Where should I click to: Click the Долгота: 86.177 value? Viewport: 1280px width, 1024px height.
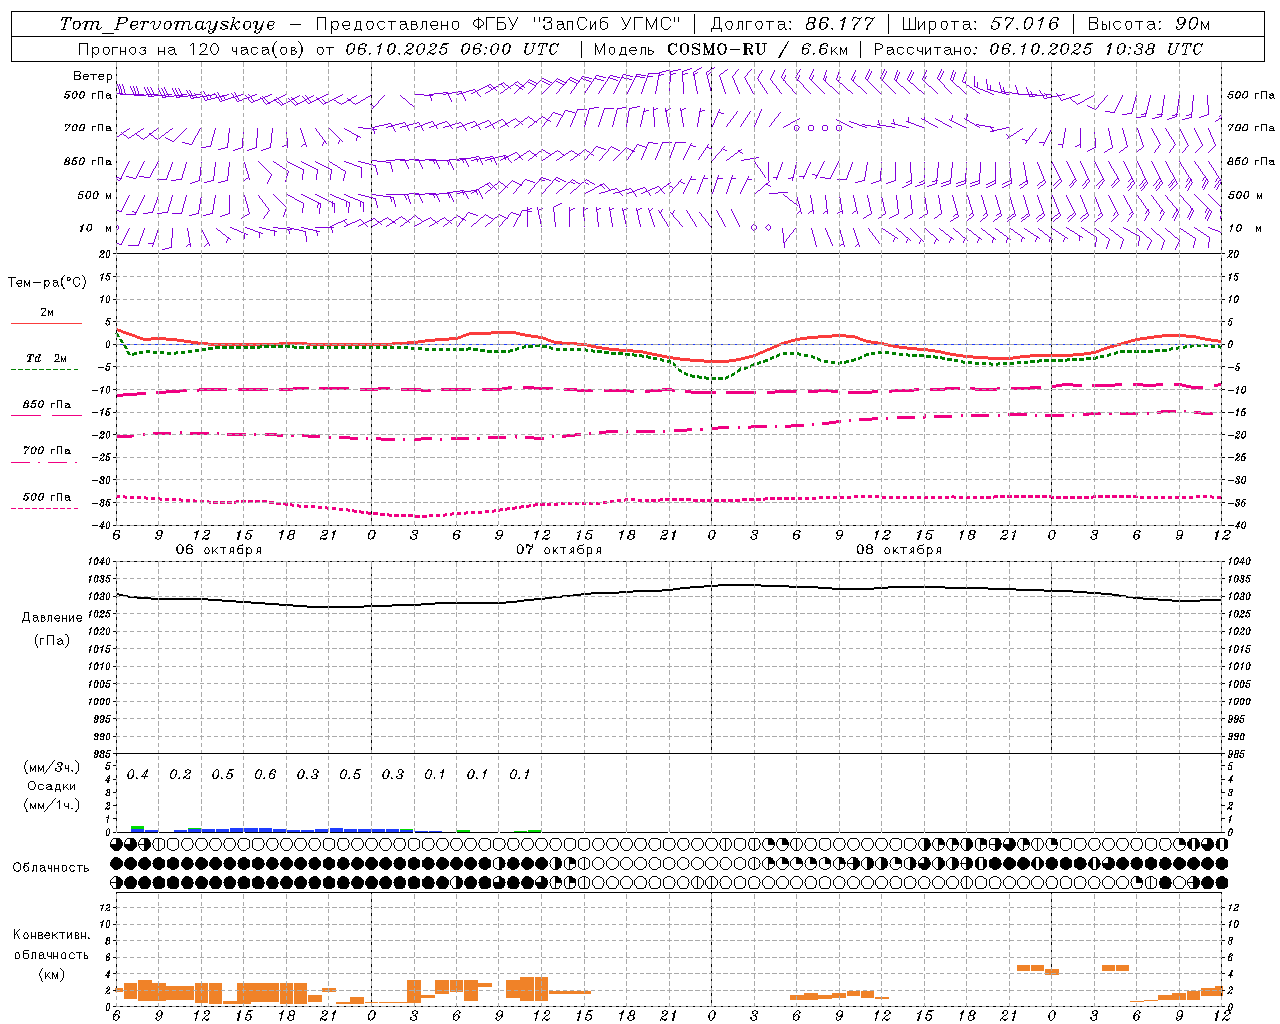792,24
